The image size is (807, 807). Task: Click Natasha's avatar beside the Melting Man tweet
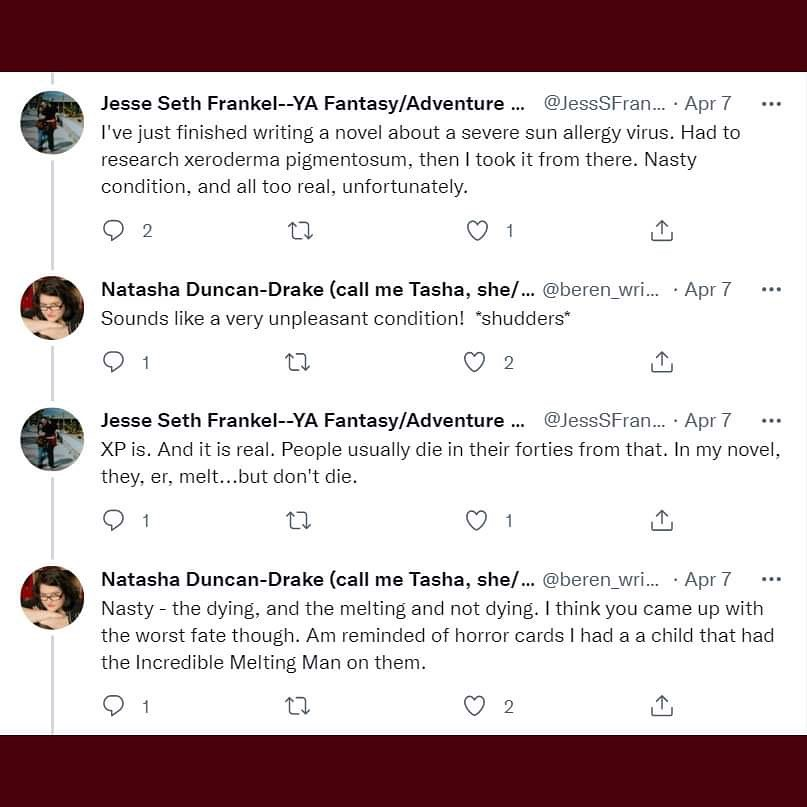[52, 597]
